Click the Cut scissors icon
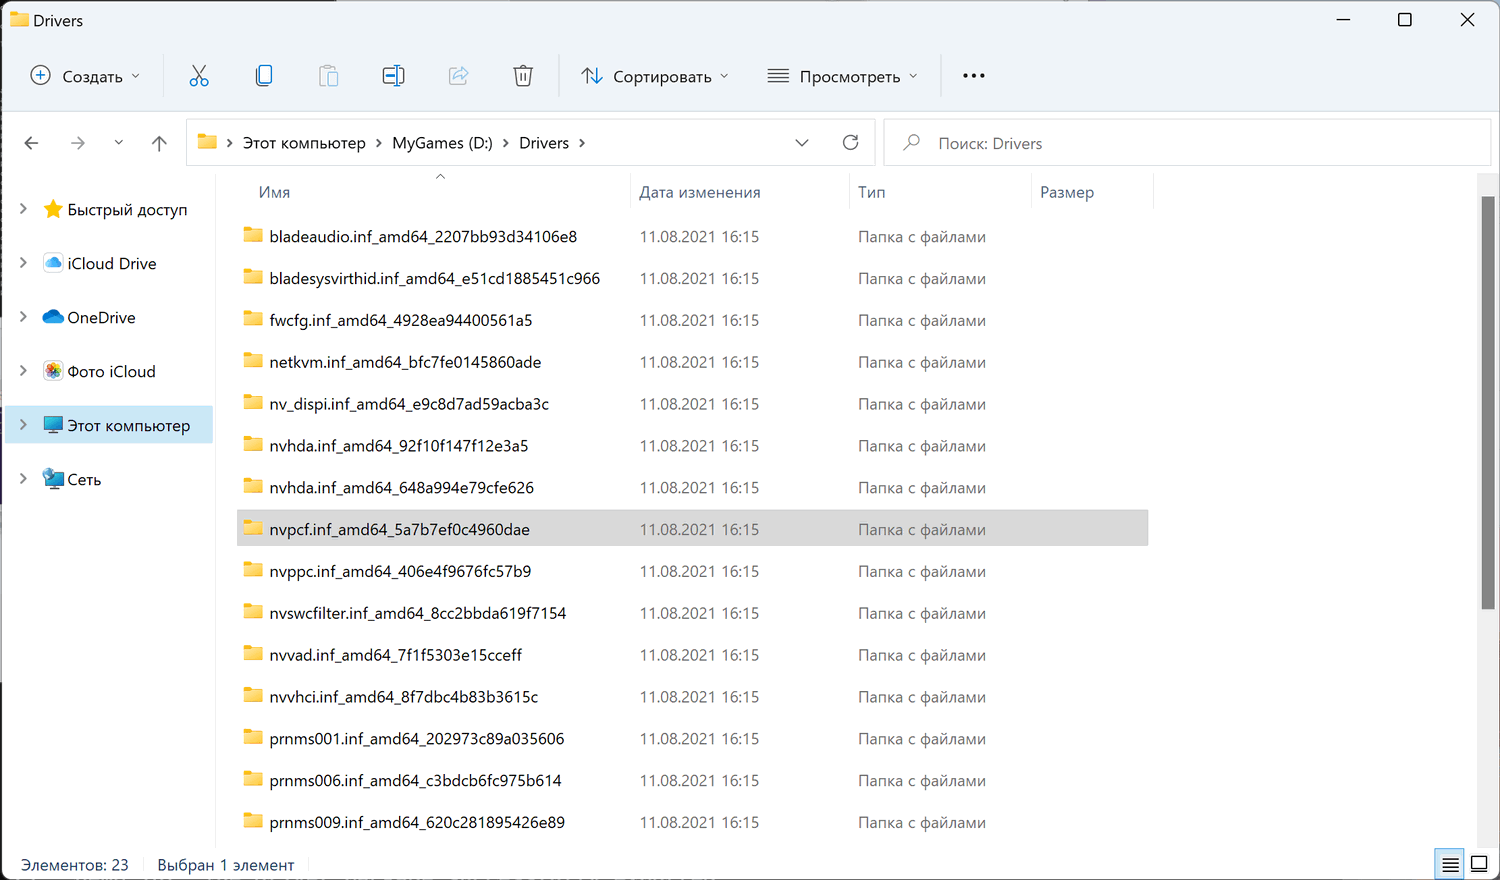 click(x=199, y=76)
